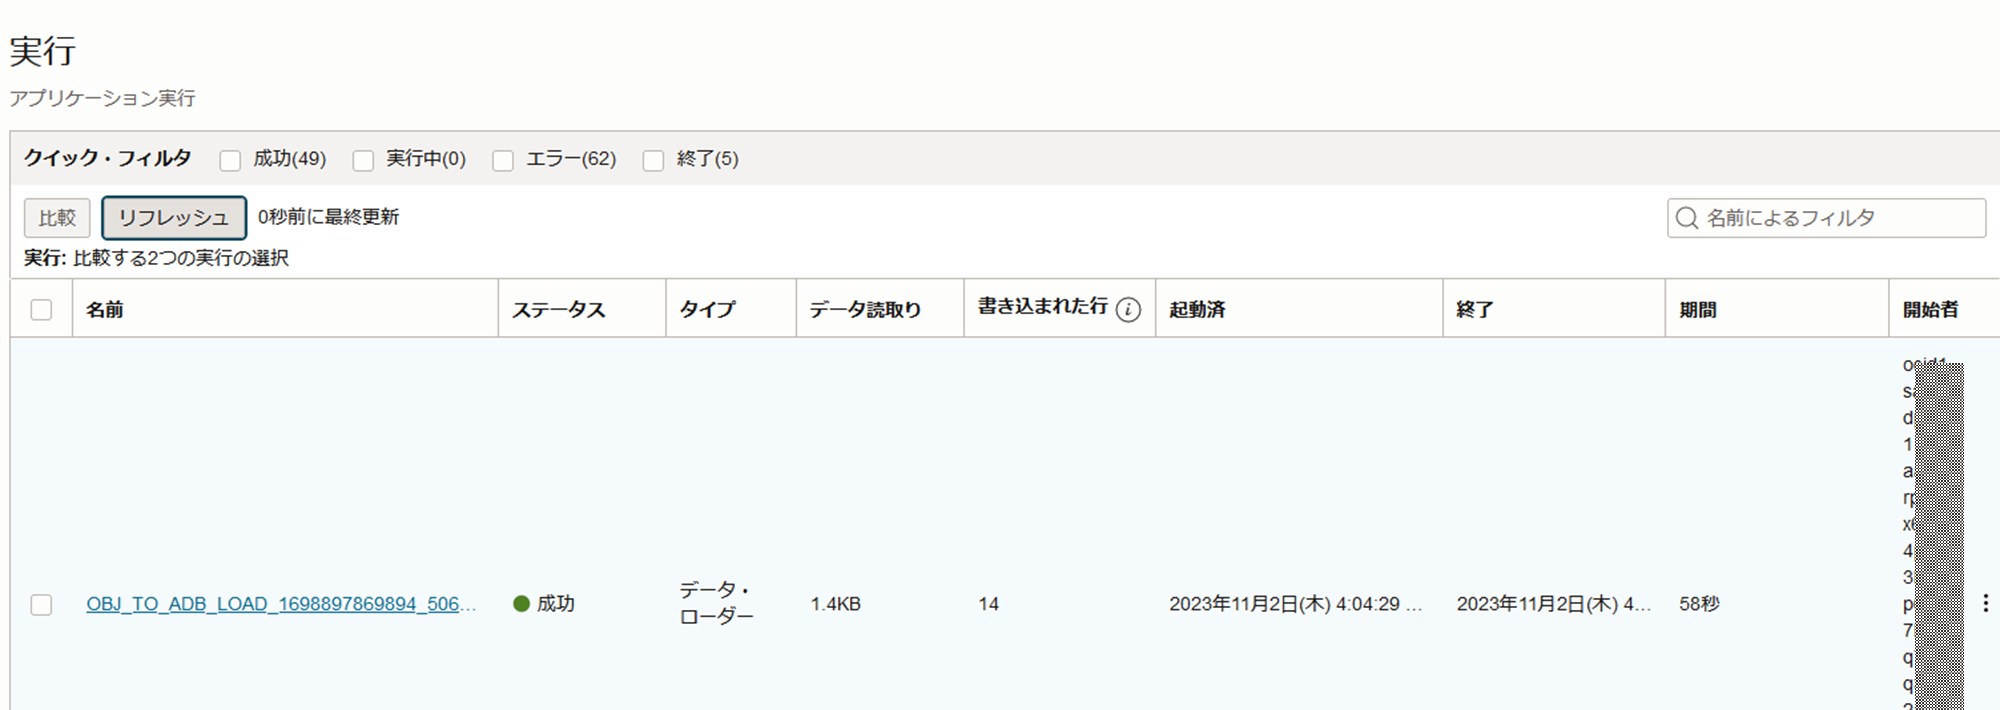This screenshot has height=710, width=2000.
Task: Click the info icon beside 書き込まれた行
Action: pos(1128,310)
